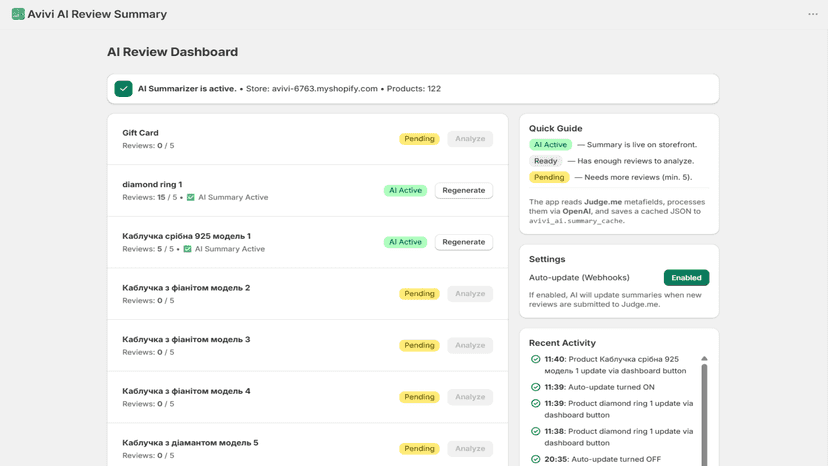828x466 pixels.
Task: Click Pending badge for діамантом модель 5
Action: point(419,449)
